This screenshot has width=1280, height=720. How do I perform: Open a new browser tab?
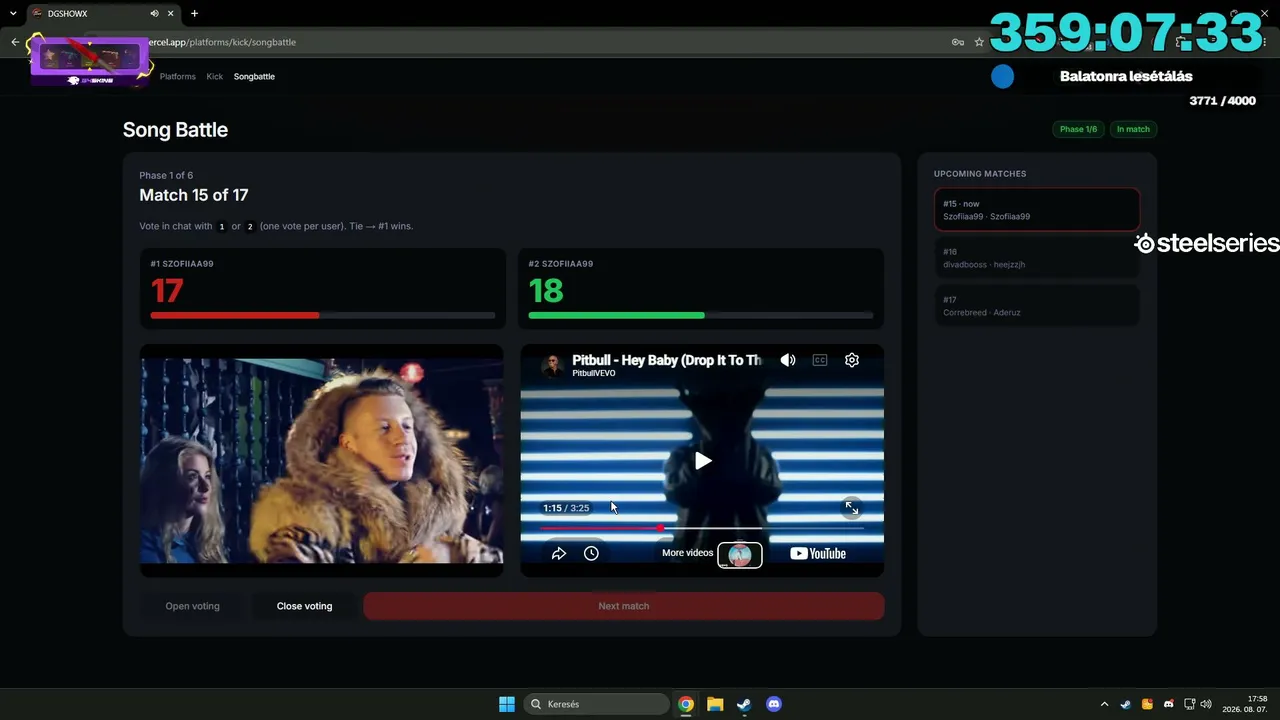pyautogui.click(x=194, y=14)
